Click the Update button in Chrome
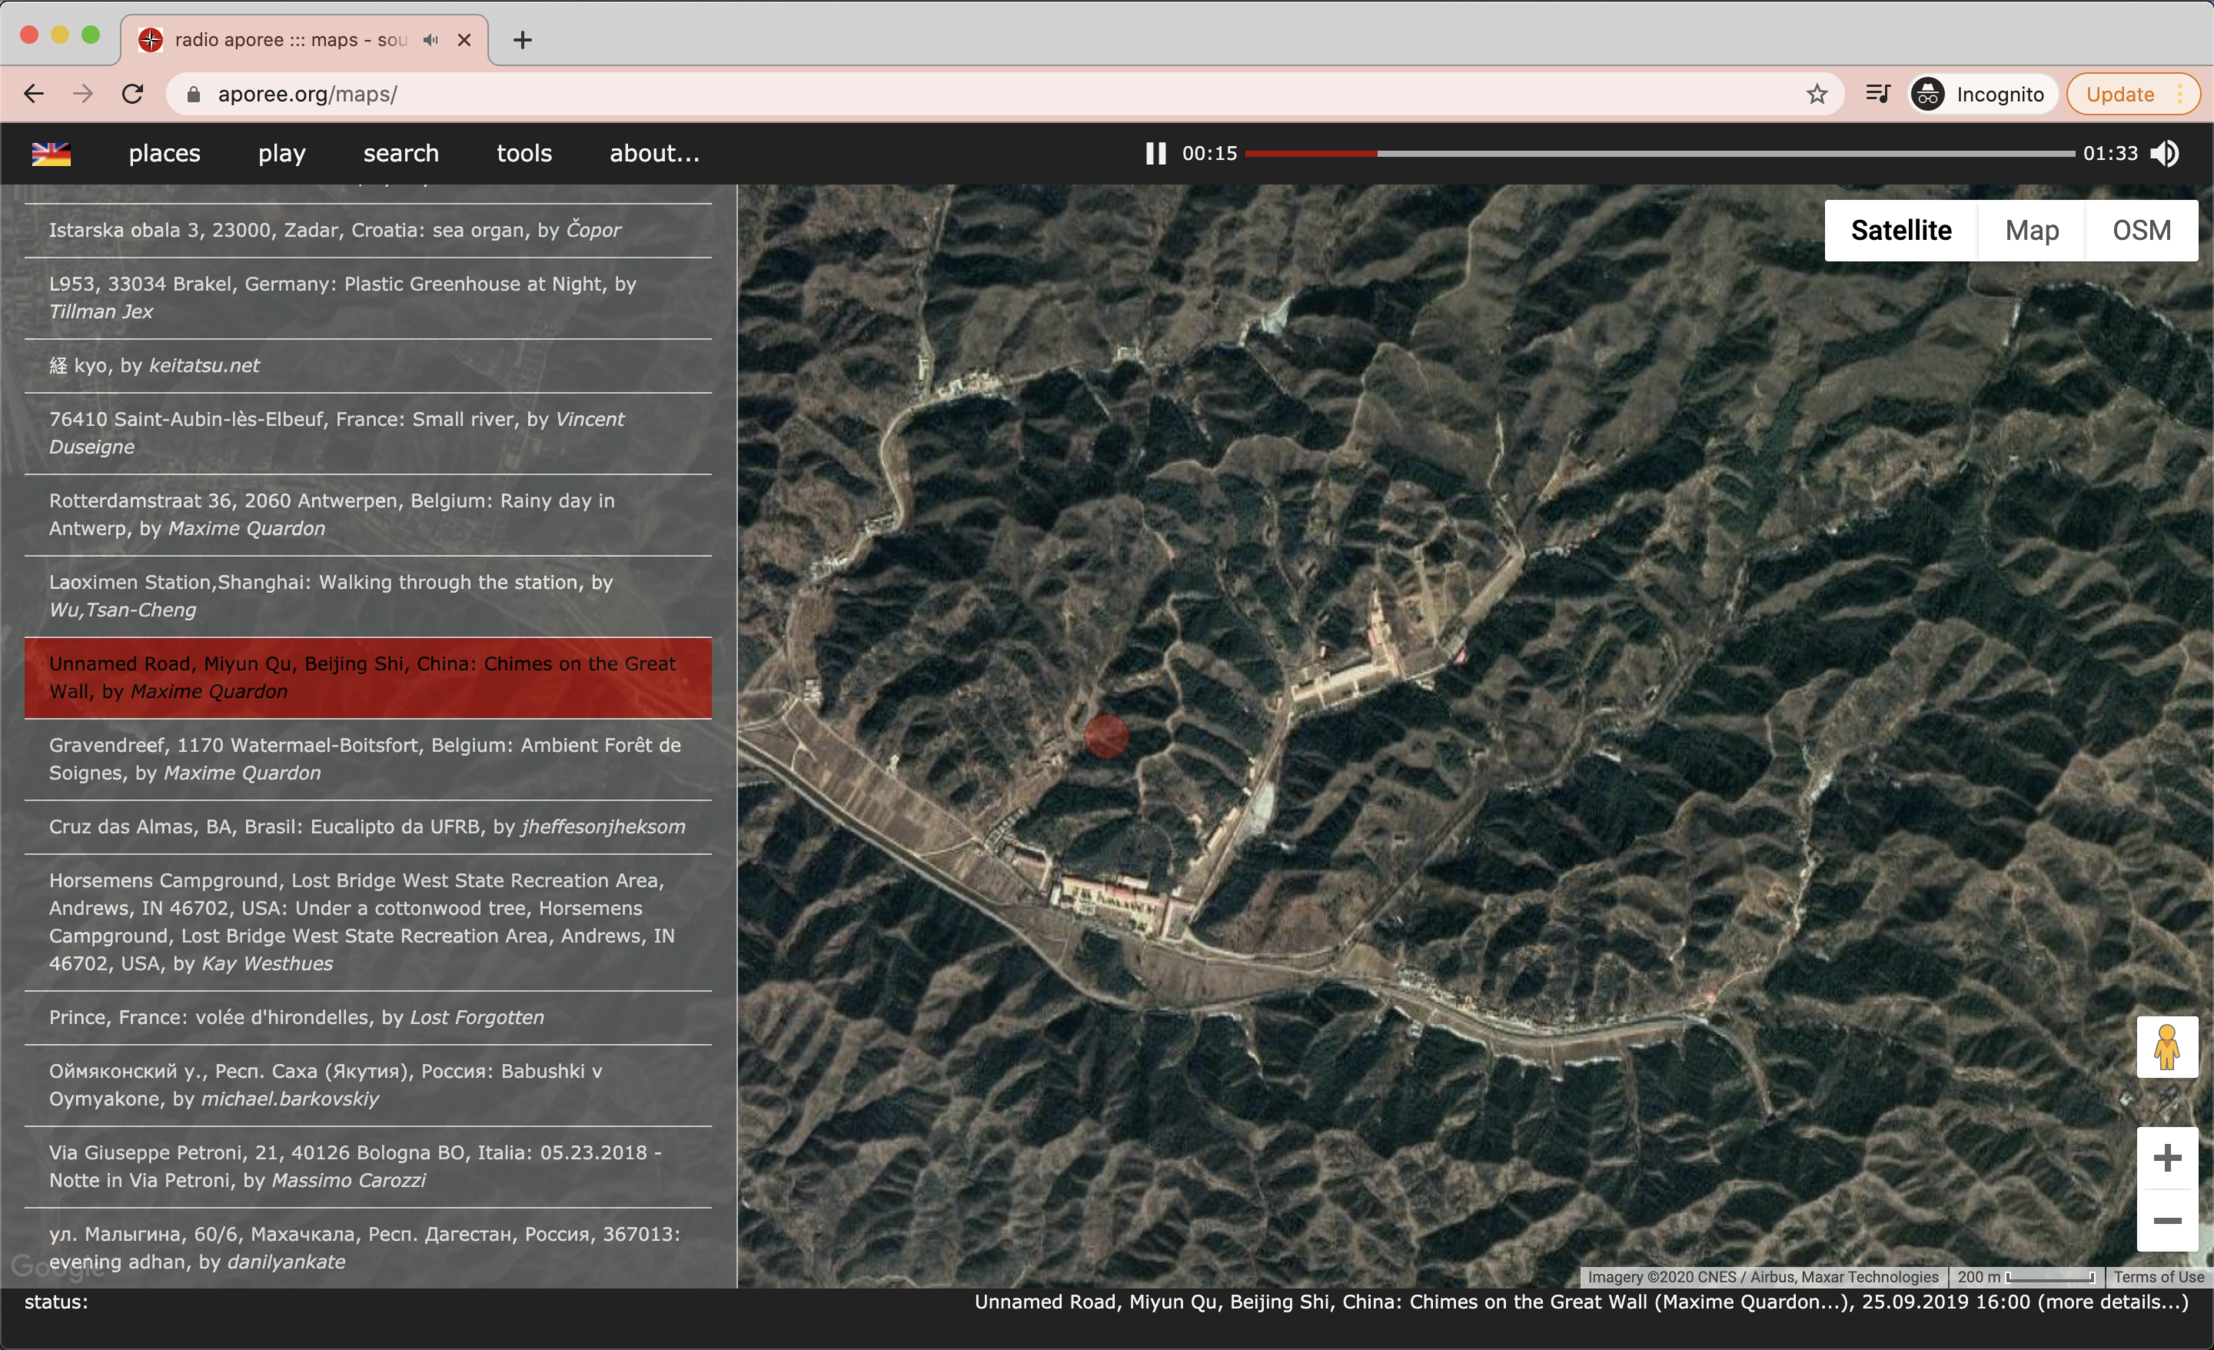This screenshot has height=1350, width=2214. pyautogui.click(x=2119, y=94)
